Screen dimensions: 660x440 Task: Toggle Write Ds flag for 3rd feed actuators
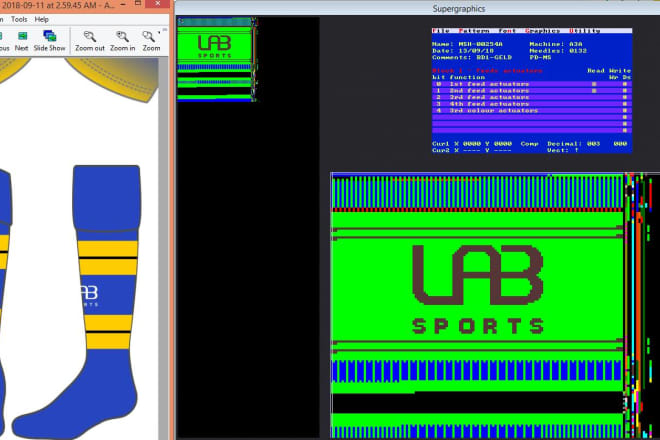[625, 97]
